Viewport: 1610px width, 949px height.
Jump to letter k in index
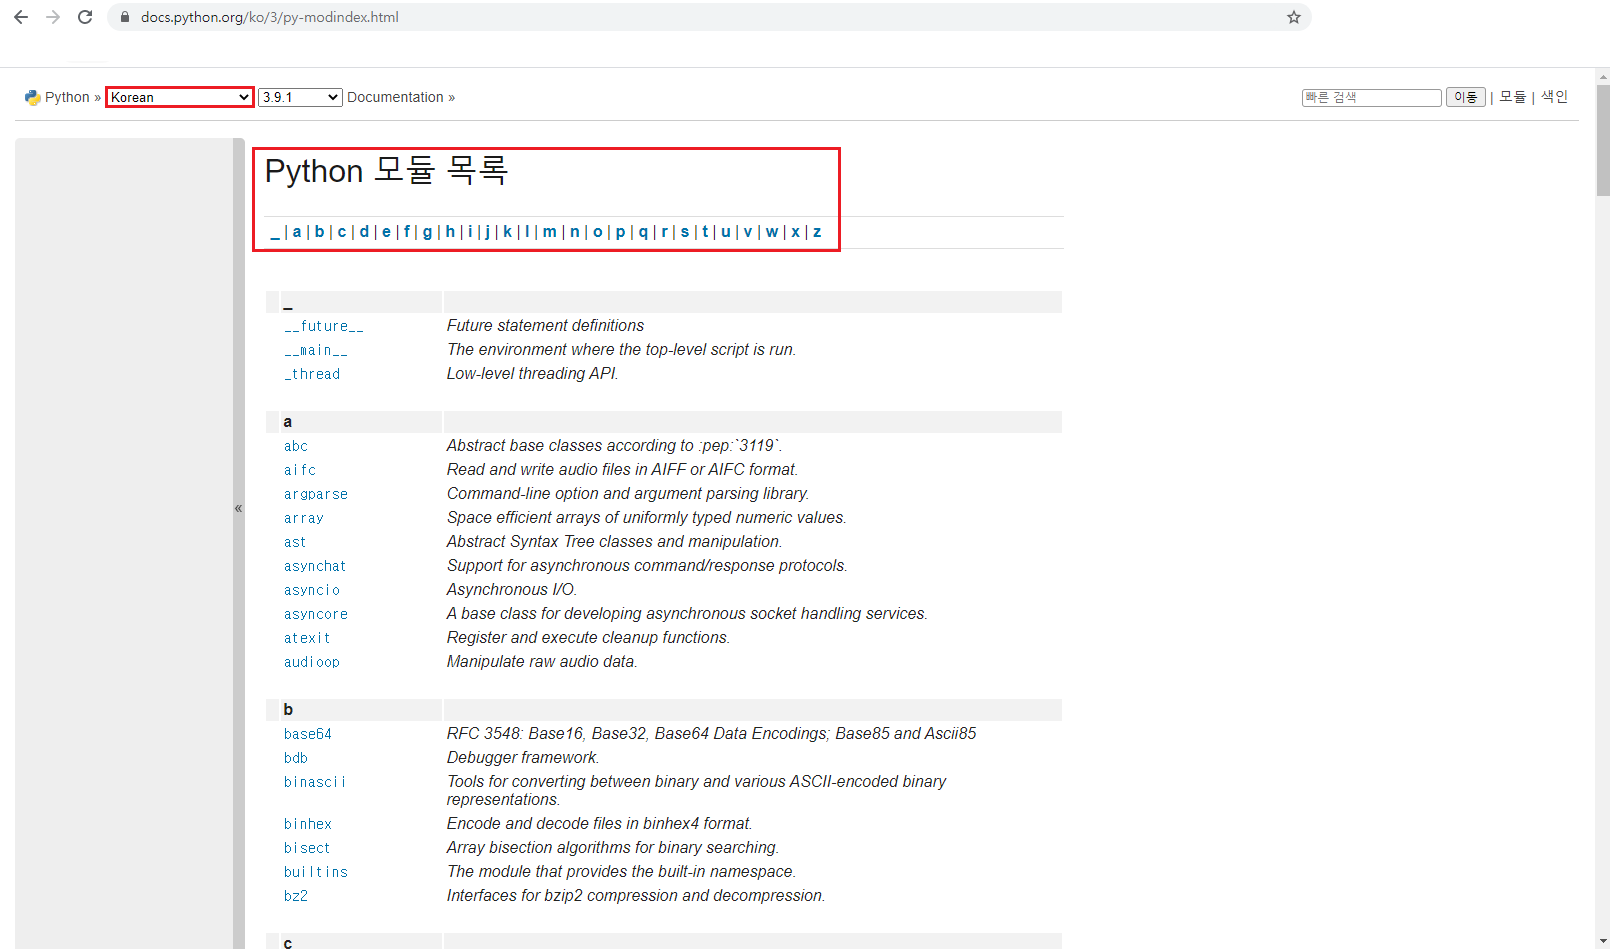point(508,232)
